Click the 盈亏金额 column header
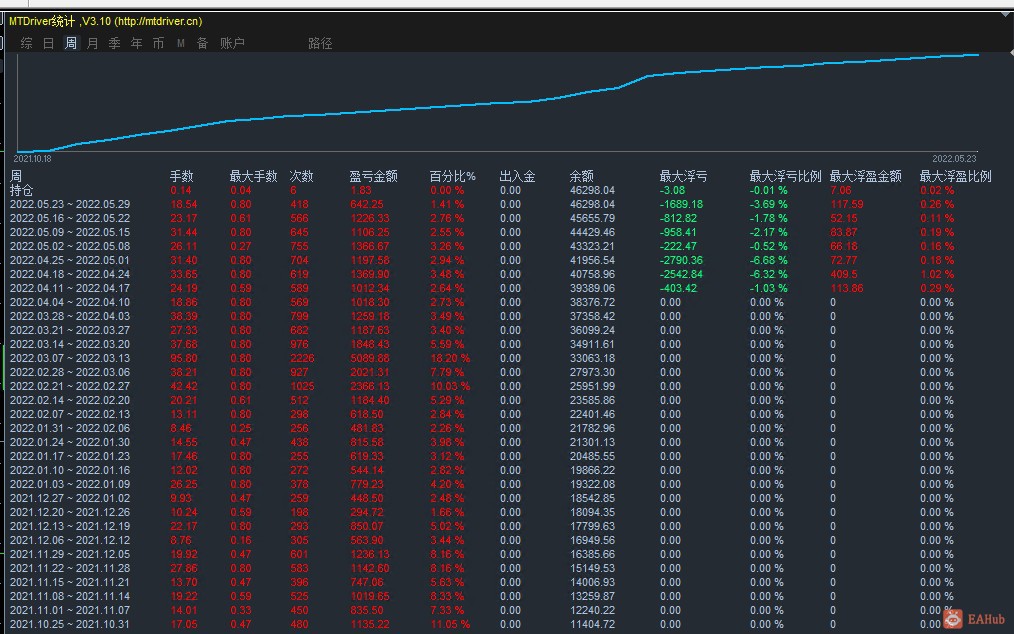This screenshot has width=1014, height=634. click(373, 176)
